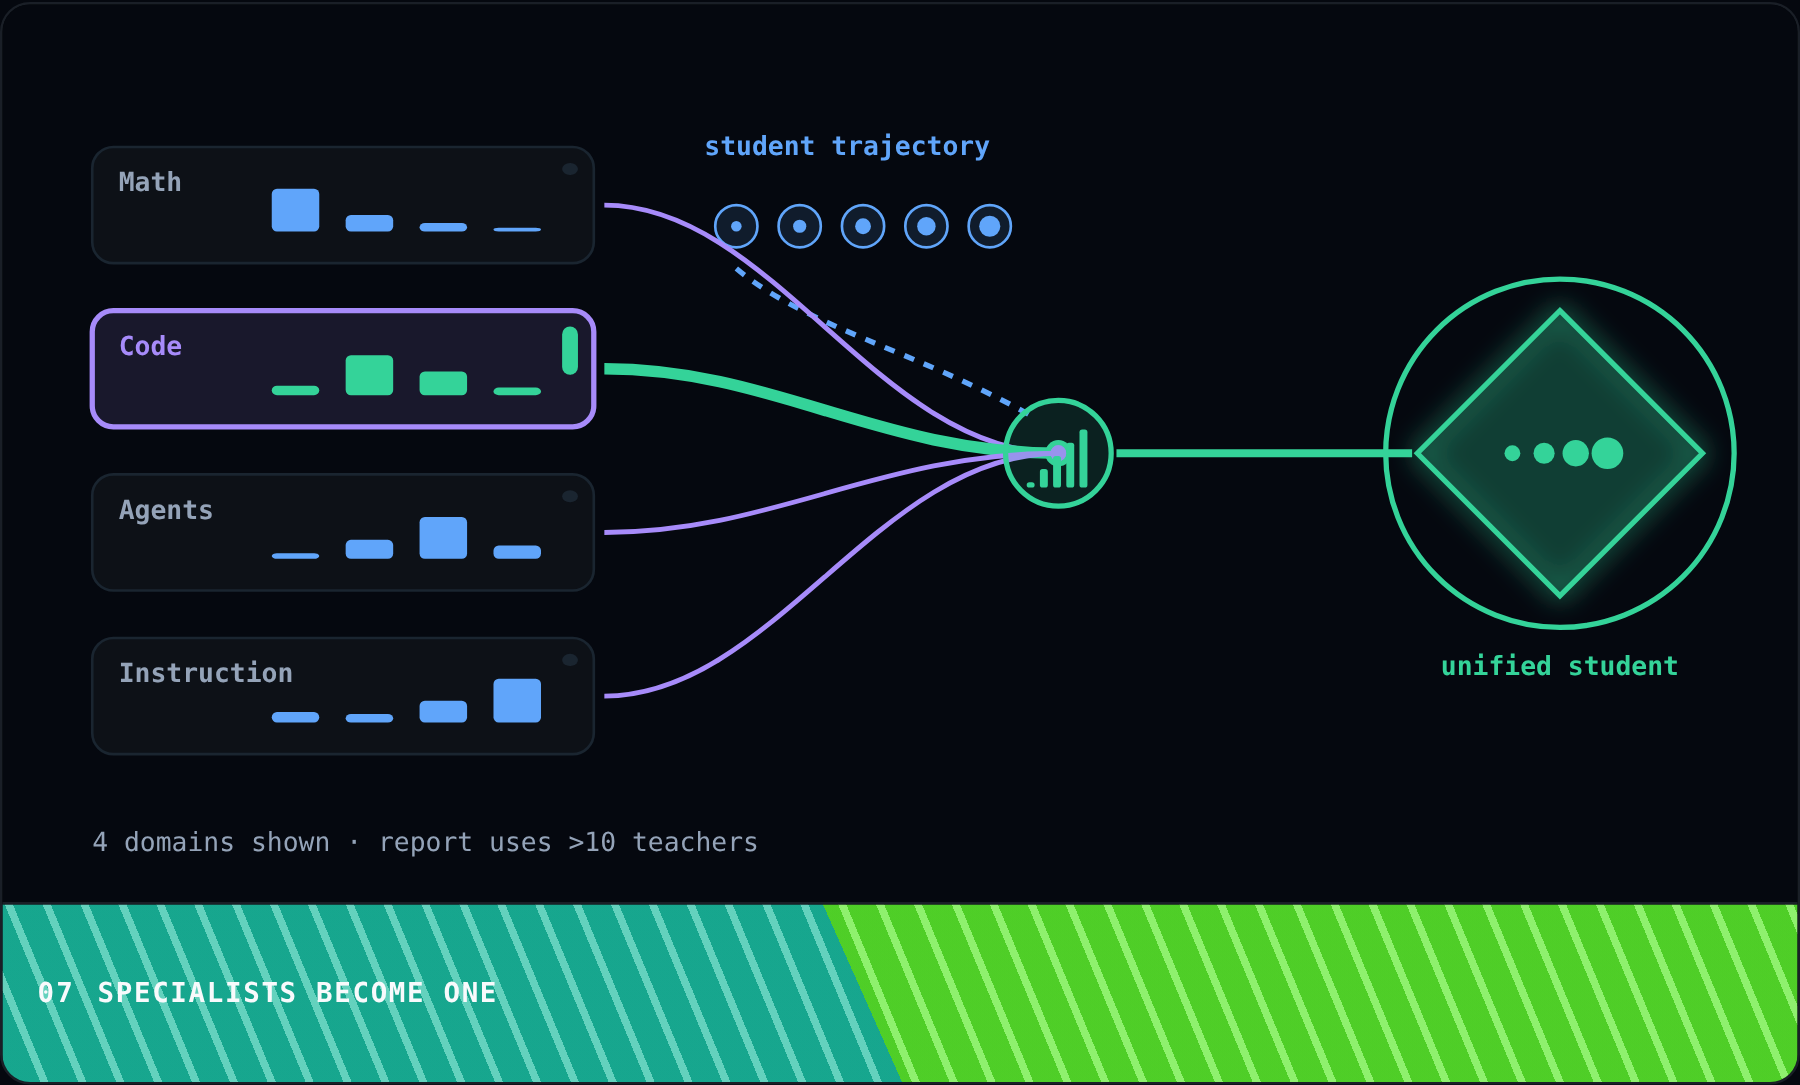Click the tallest green bar in Code

(369, 375)
